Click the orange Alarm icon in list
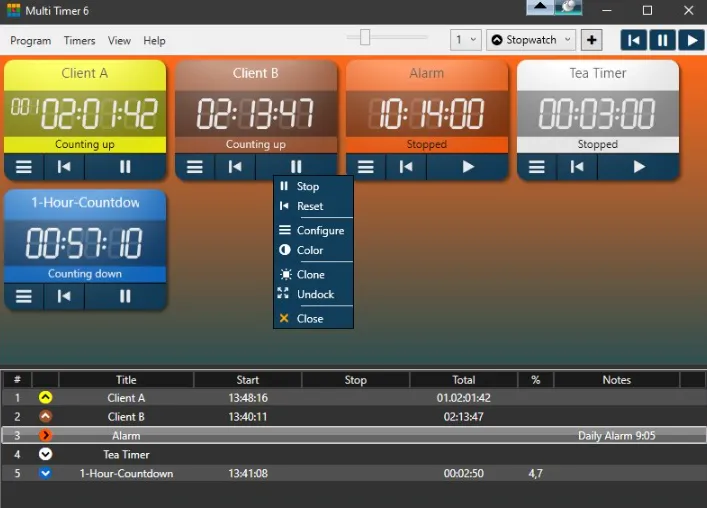 45,435
